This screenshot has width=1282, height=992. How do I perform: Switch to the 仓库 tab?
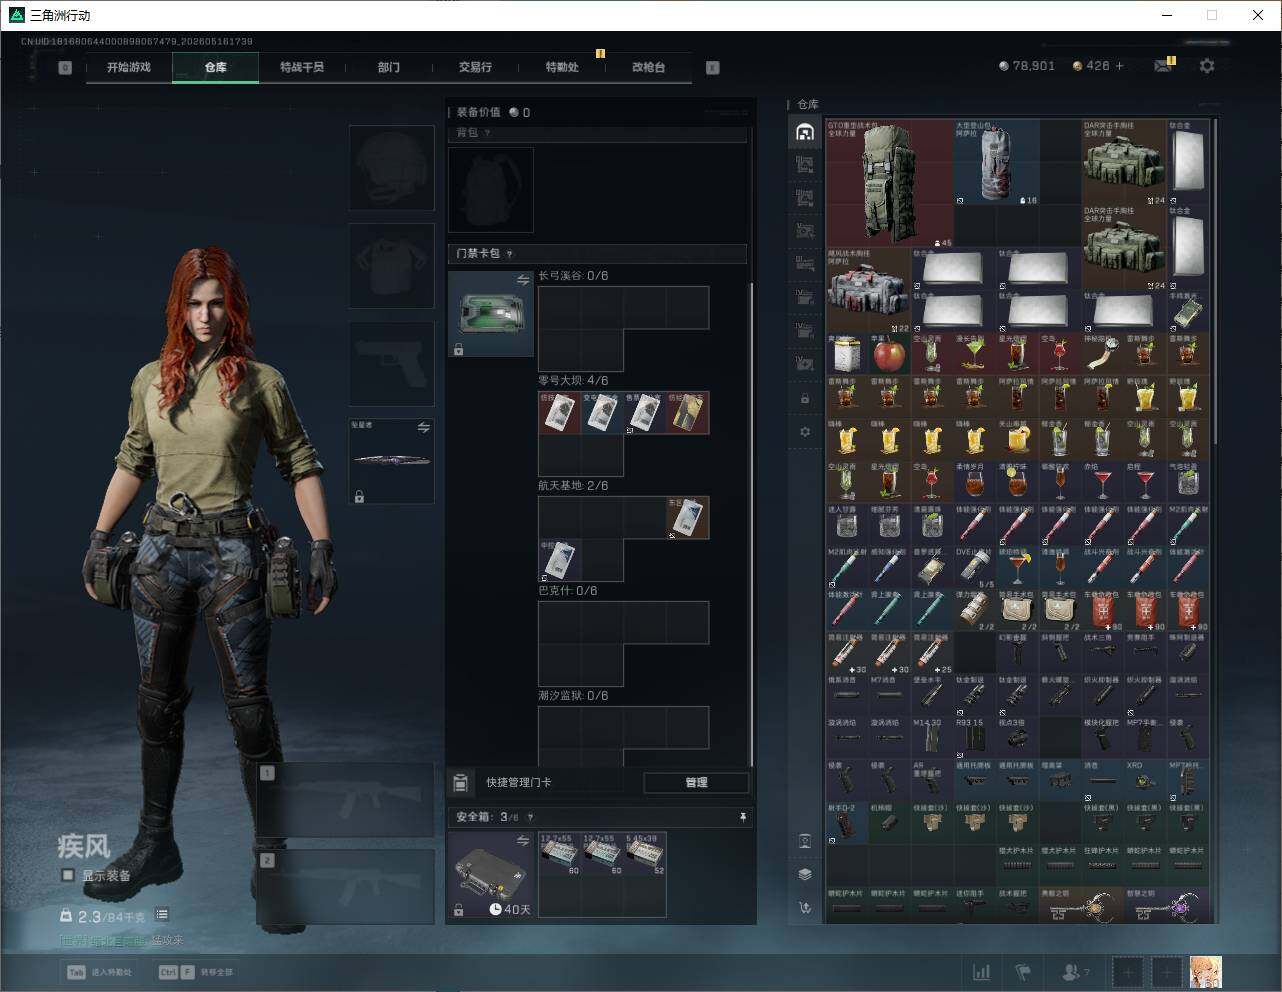(x=216, y=67)
